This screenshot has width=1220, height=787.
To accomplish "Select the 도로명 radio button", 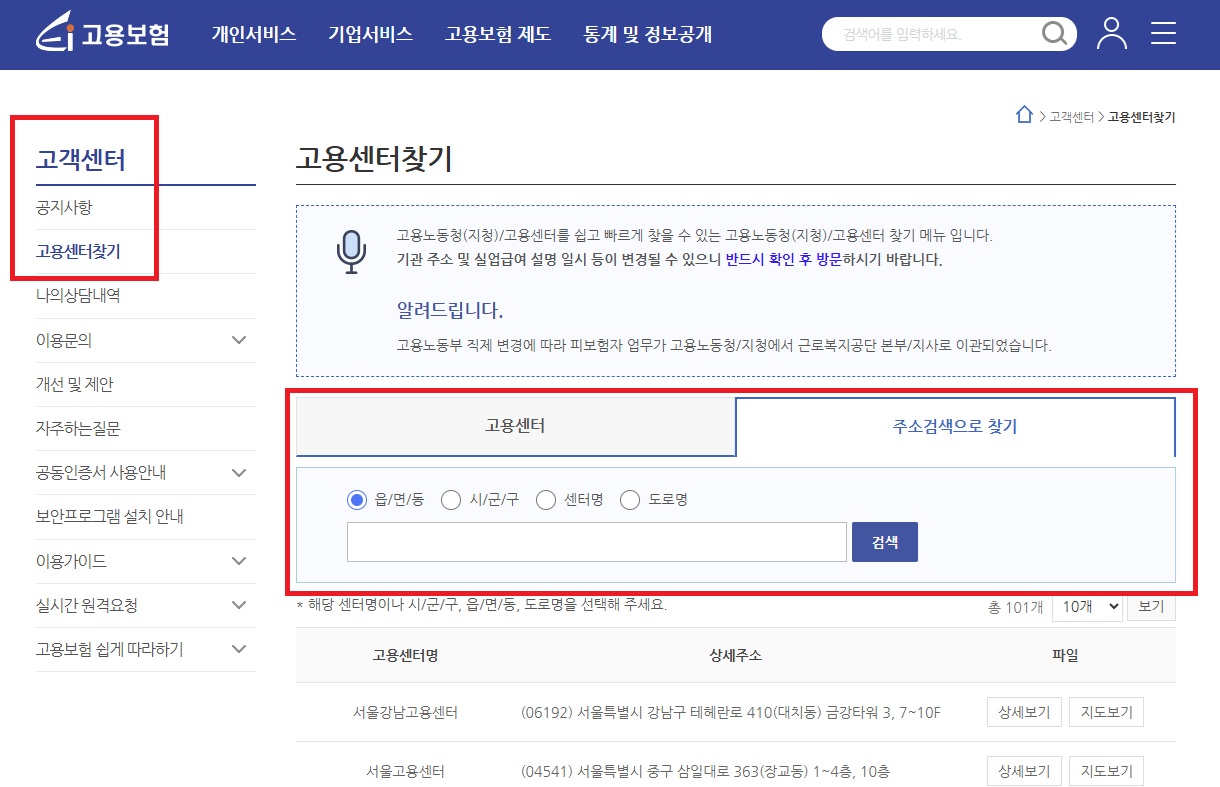I will point(630,500).
